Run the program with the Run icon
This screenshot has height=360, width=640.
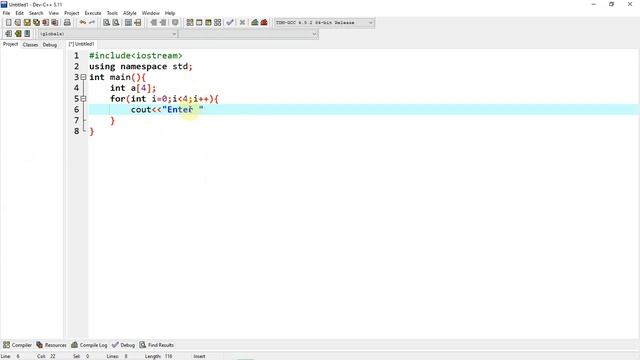(x=199, y=22)
